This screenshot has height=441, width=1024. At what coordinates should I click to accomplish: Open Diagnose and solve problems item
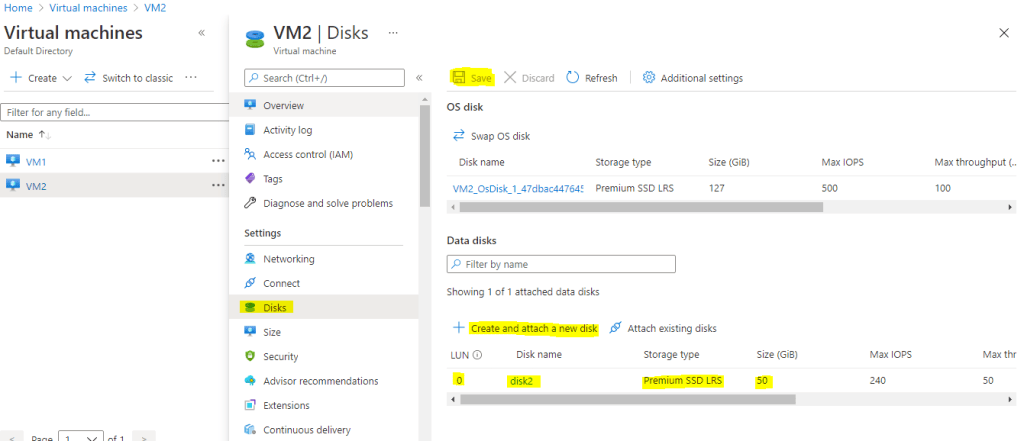327,203
